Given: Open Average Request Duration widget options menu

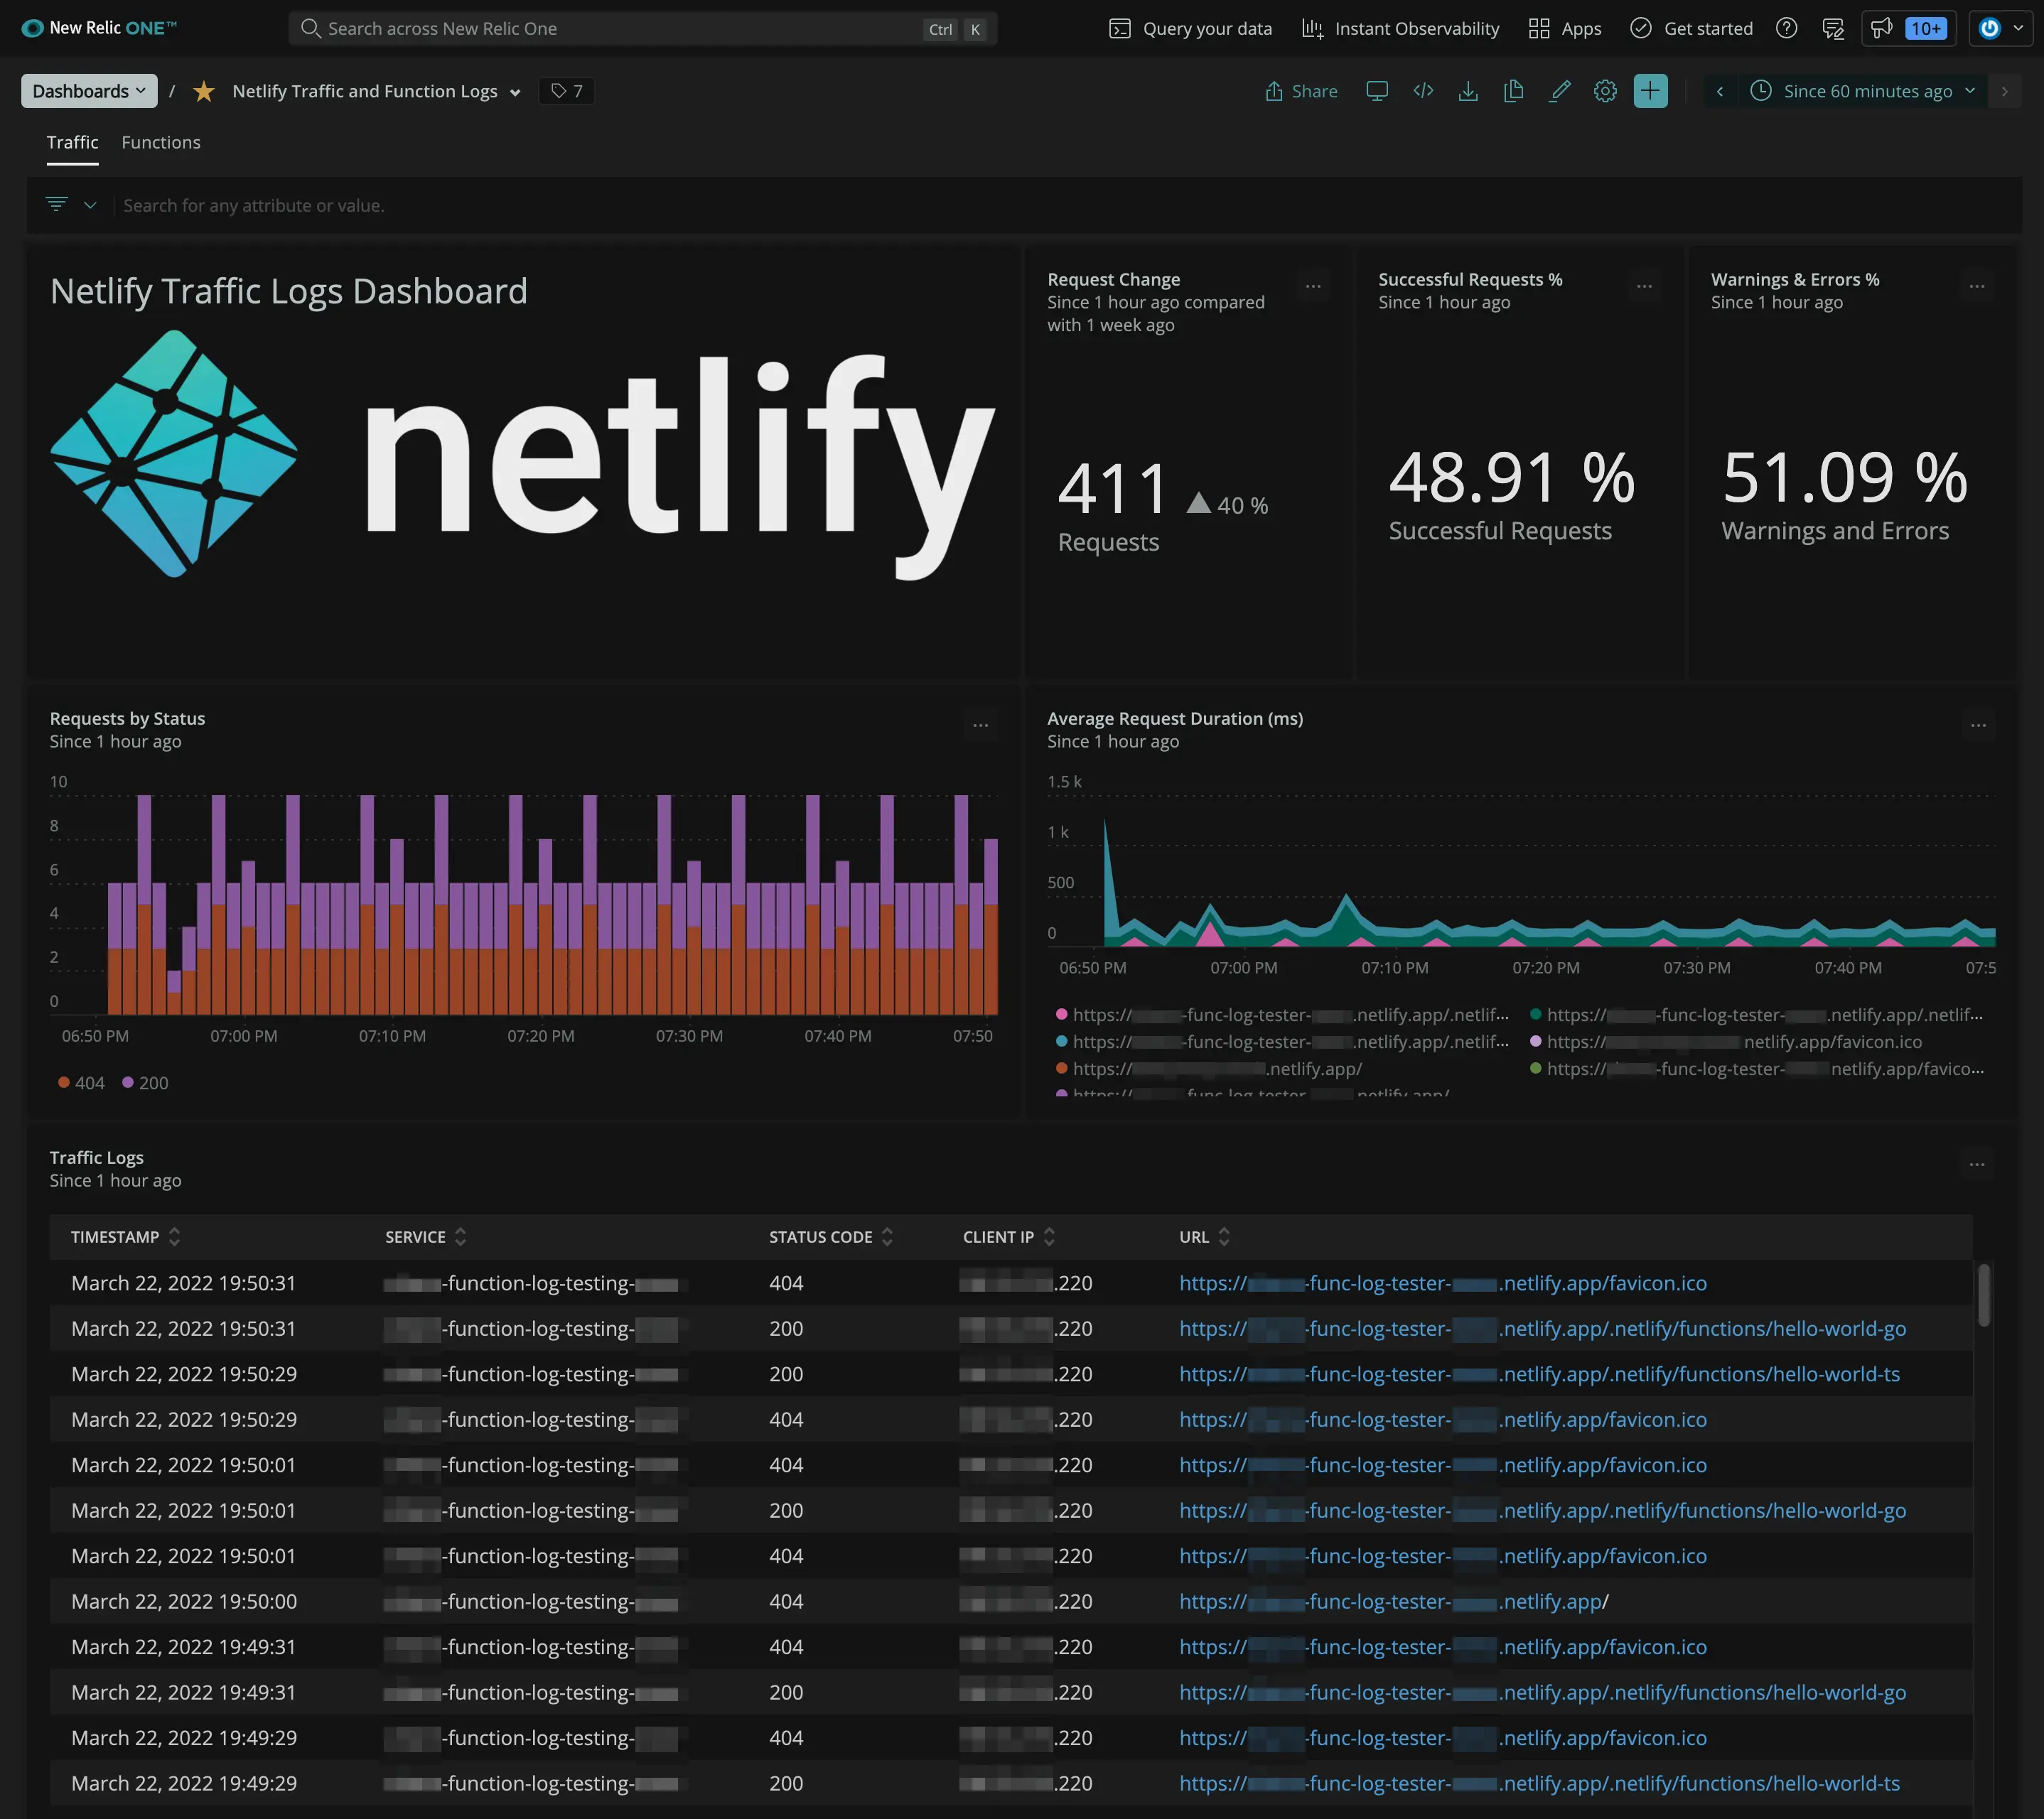Looking at the screenshot, I should point(1978,725).
